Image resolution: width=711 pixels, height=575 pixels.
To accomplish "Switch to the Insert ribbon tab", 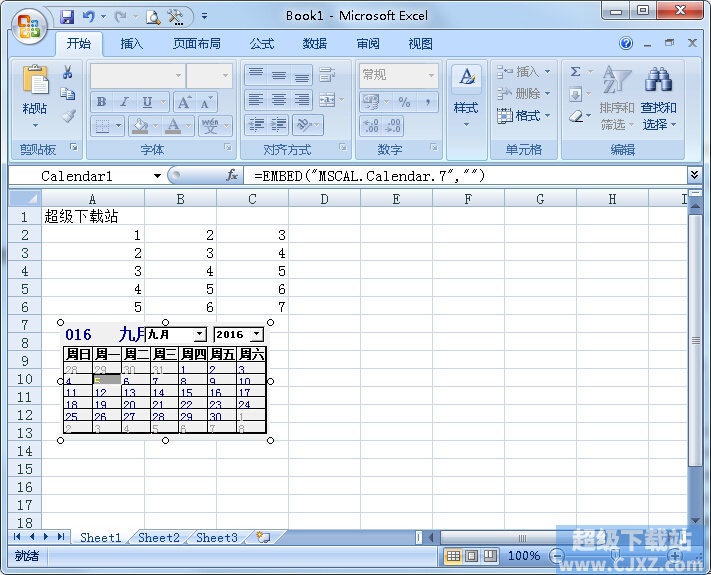I will [131, 44].
